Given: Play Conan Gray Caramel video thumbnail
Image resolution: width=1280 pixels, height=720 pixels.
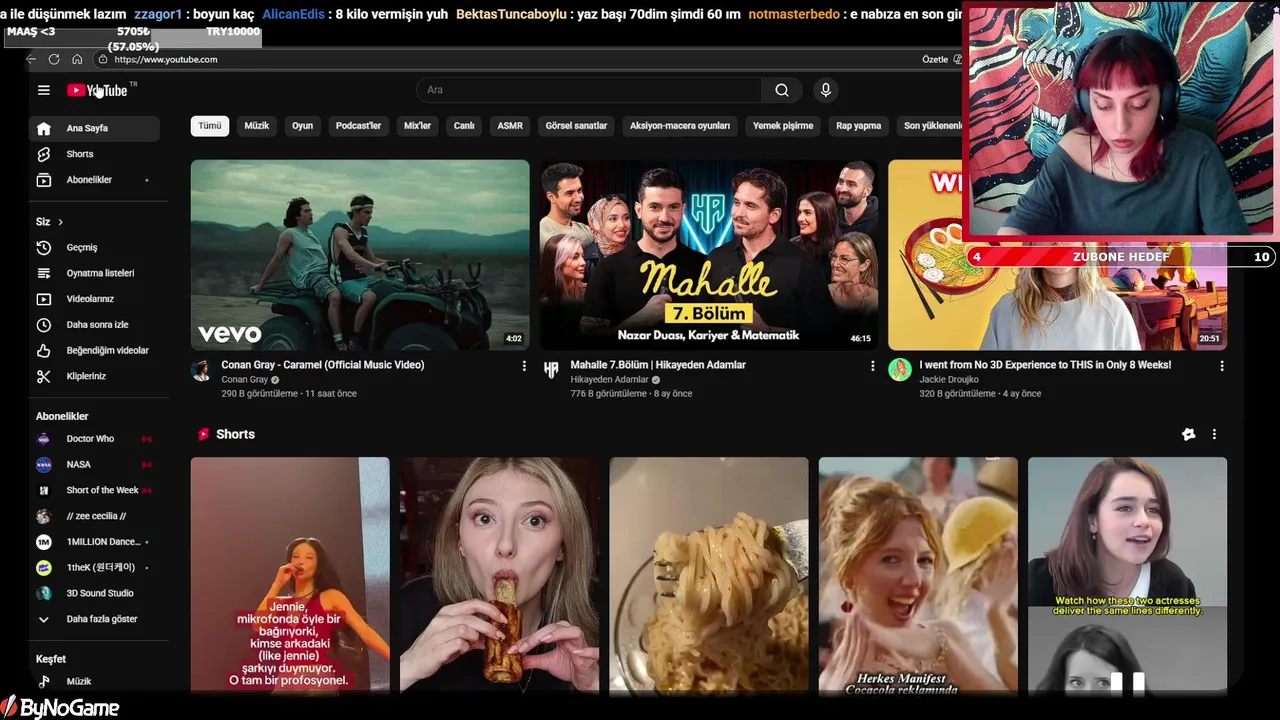Looking at the screenshot, I should click(x=360, y=255).
